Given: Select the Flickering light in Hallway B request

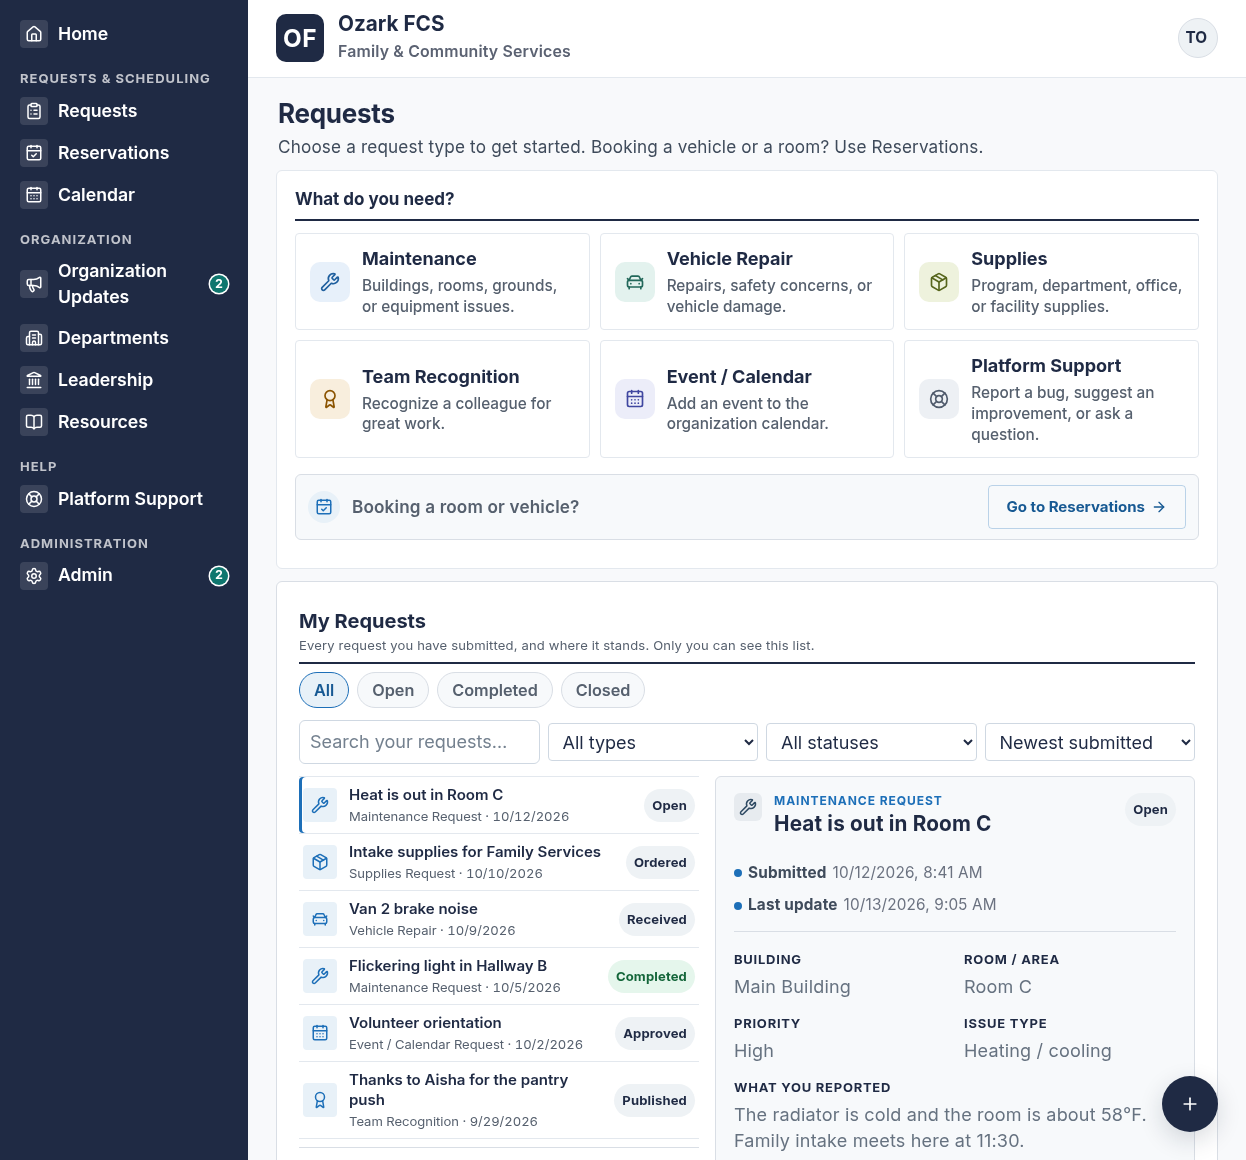Looking at the screenshot, I should pos(499,976).
